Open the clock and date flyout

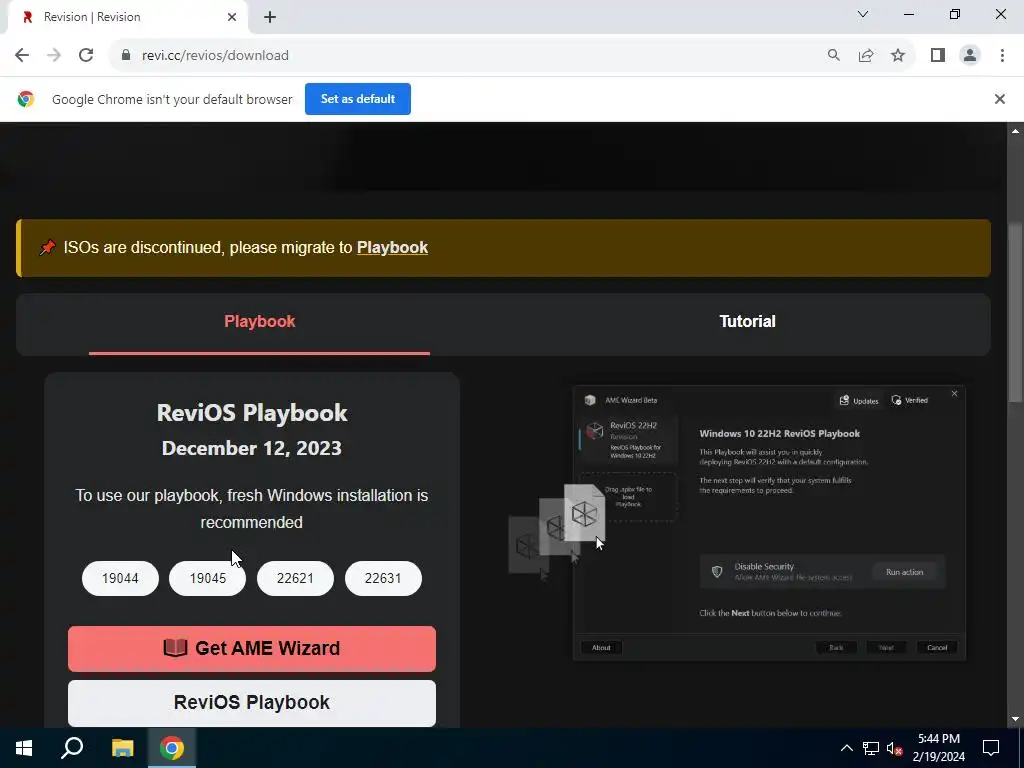pyautogui.click(x=938, y=748)
